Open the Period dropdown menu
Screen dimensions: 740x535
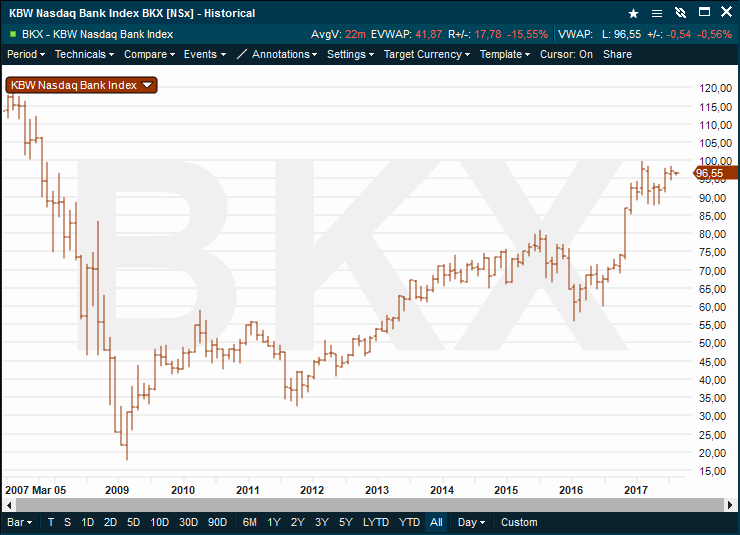[x=26, y=54]
